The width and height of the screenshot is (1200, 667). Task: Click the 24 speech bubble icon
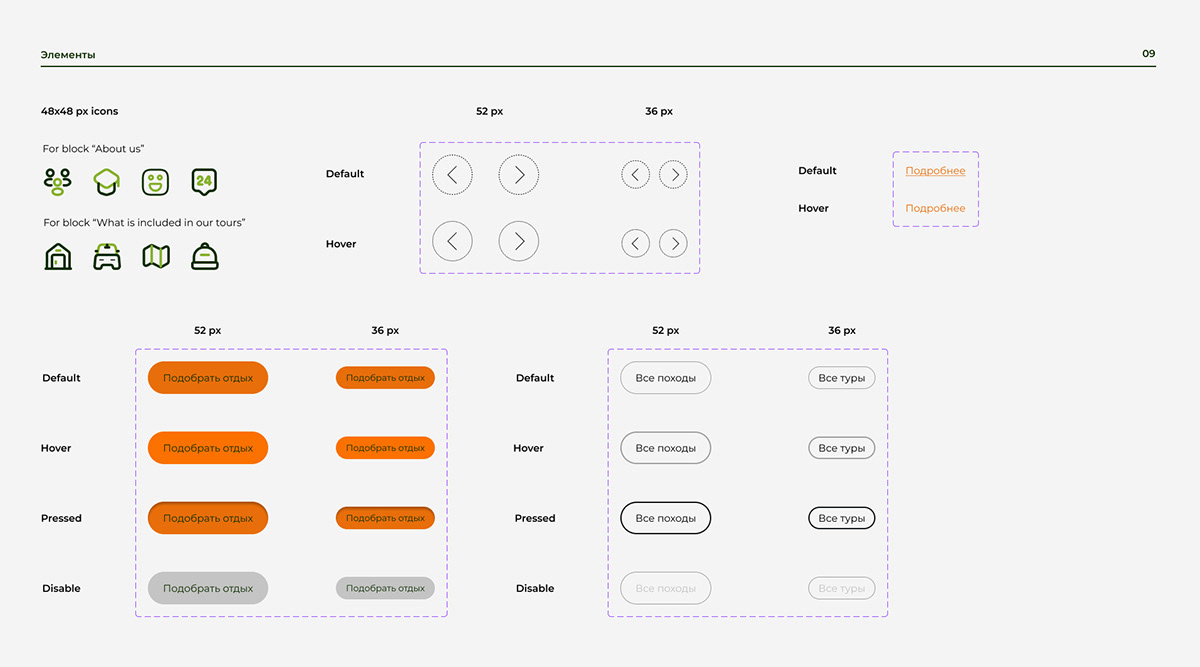204,181
